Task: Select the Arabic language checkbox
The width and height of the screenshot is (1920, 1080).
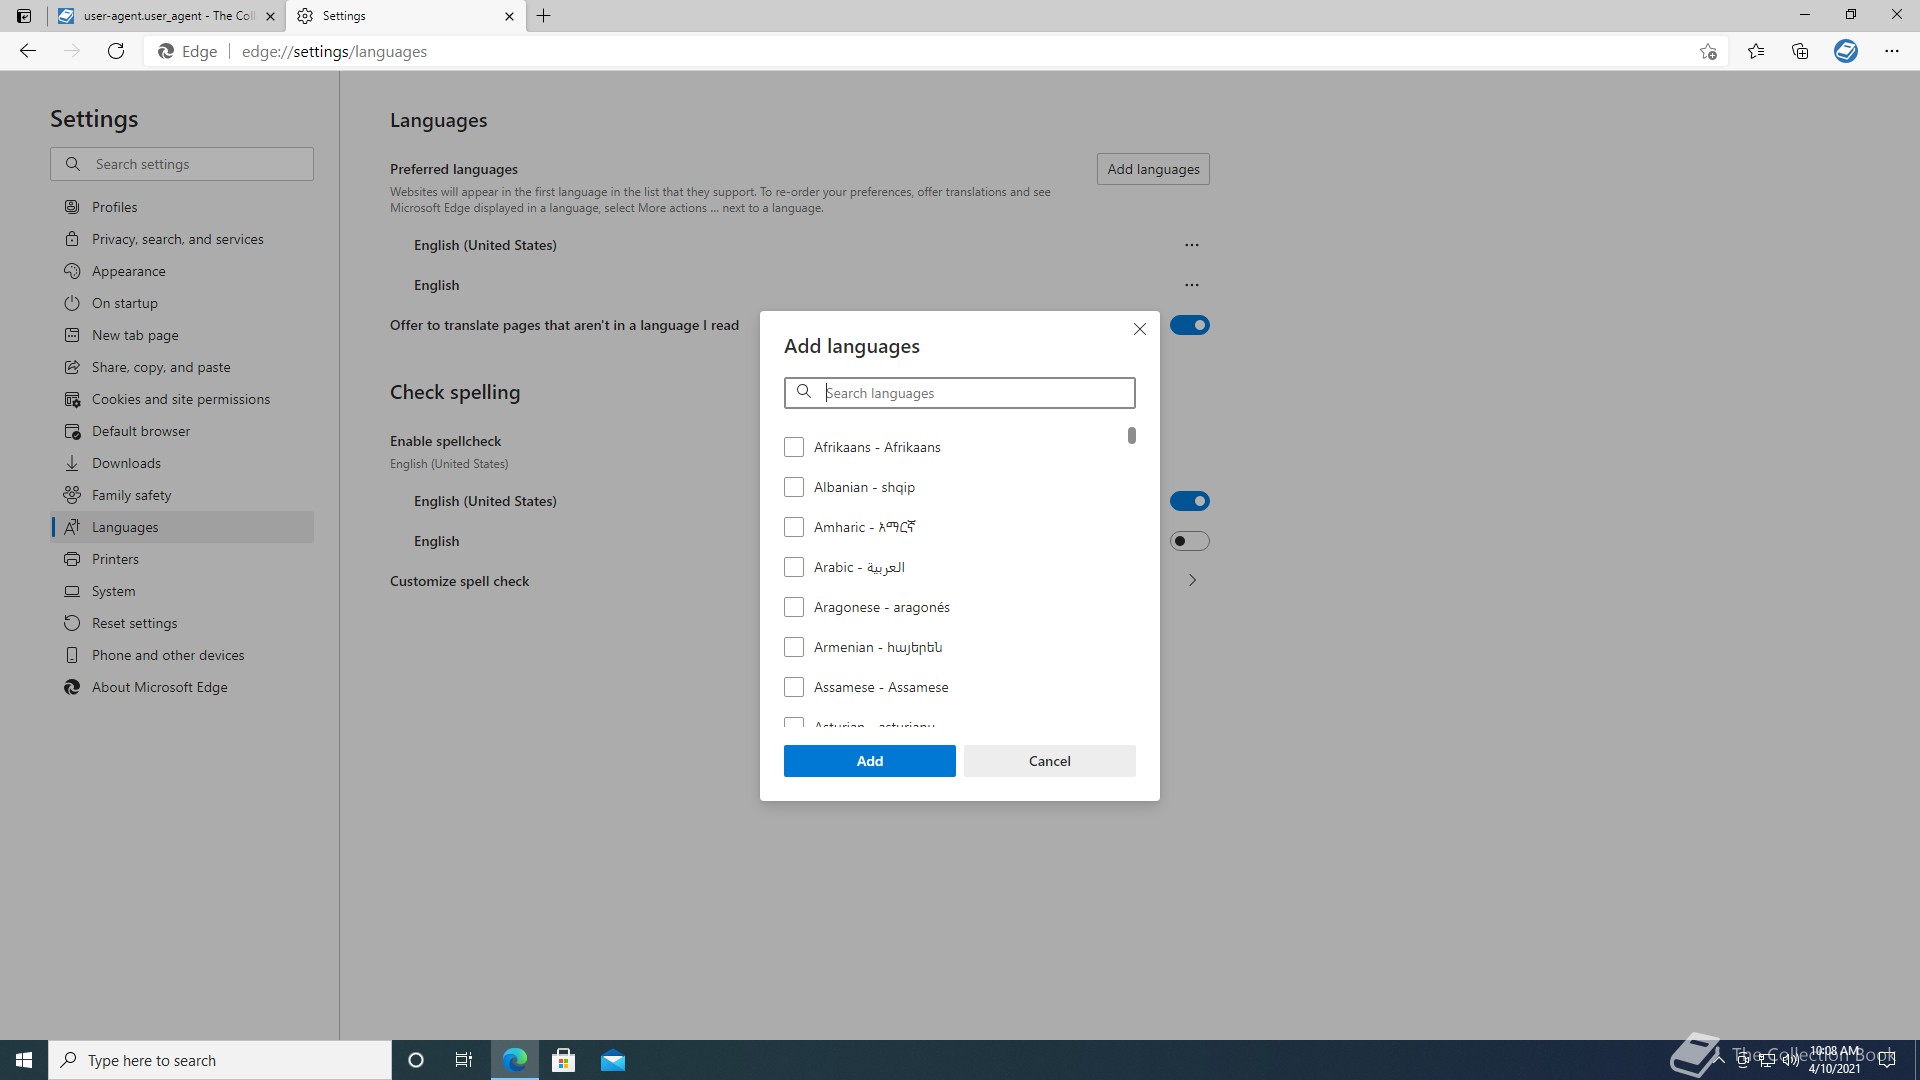Action: coord(794,567)
